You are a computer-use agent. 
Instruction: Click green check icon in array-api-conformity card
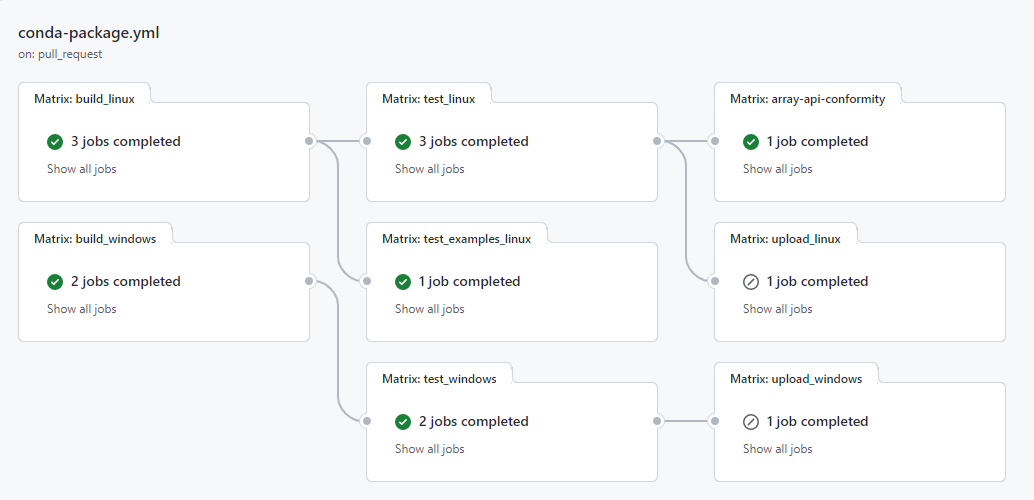pos(750,141)
